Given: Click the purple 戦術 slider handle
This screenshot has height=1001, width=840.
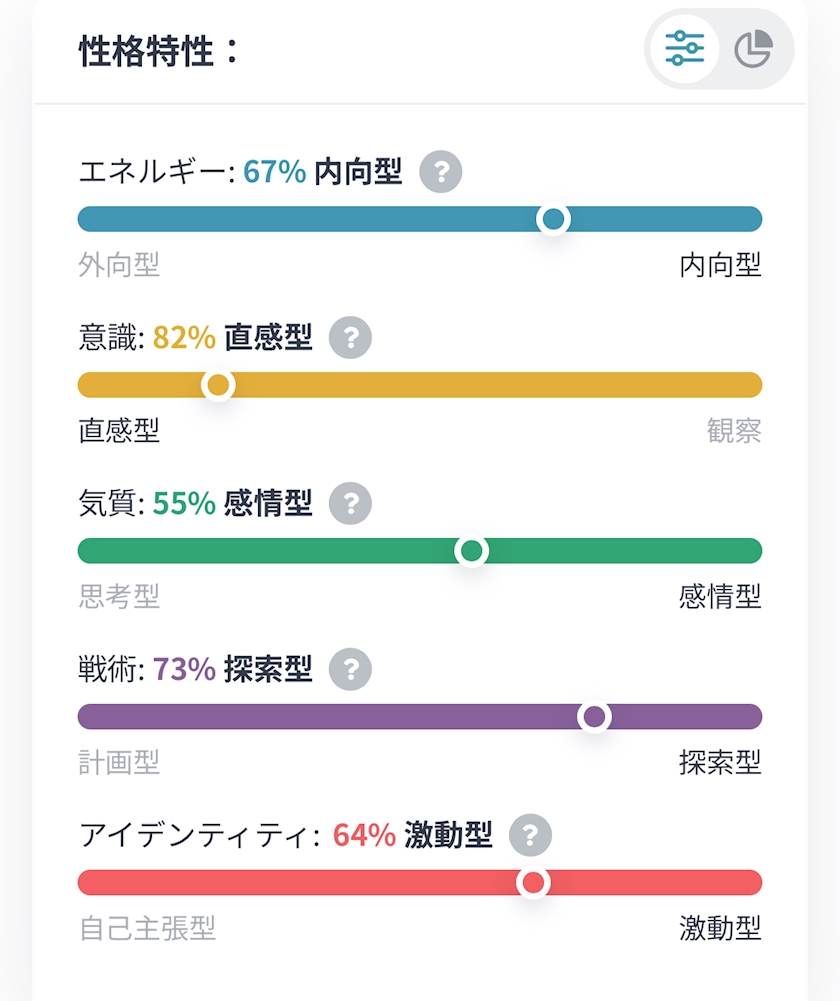Looking at the screenshot, I should tap(594, 717).
